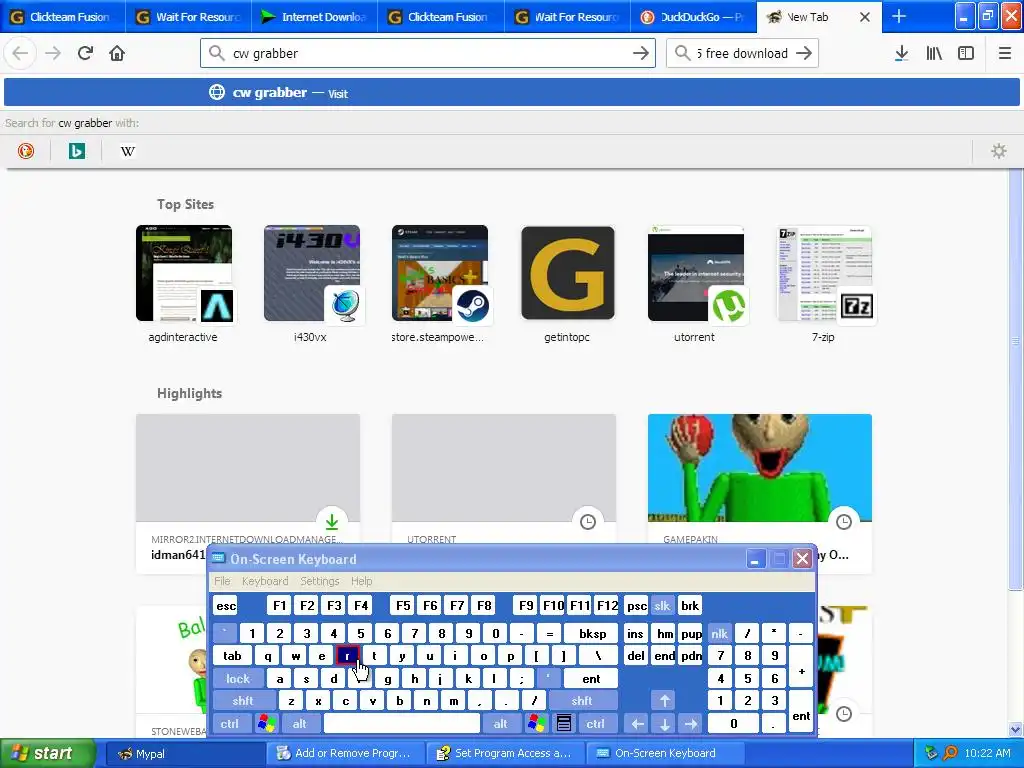Click the bksp key on the keyboard

point(592,633)
